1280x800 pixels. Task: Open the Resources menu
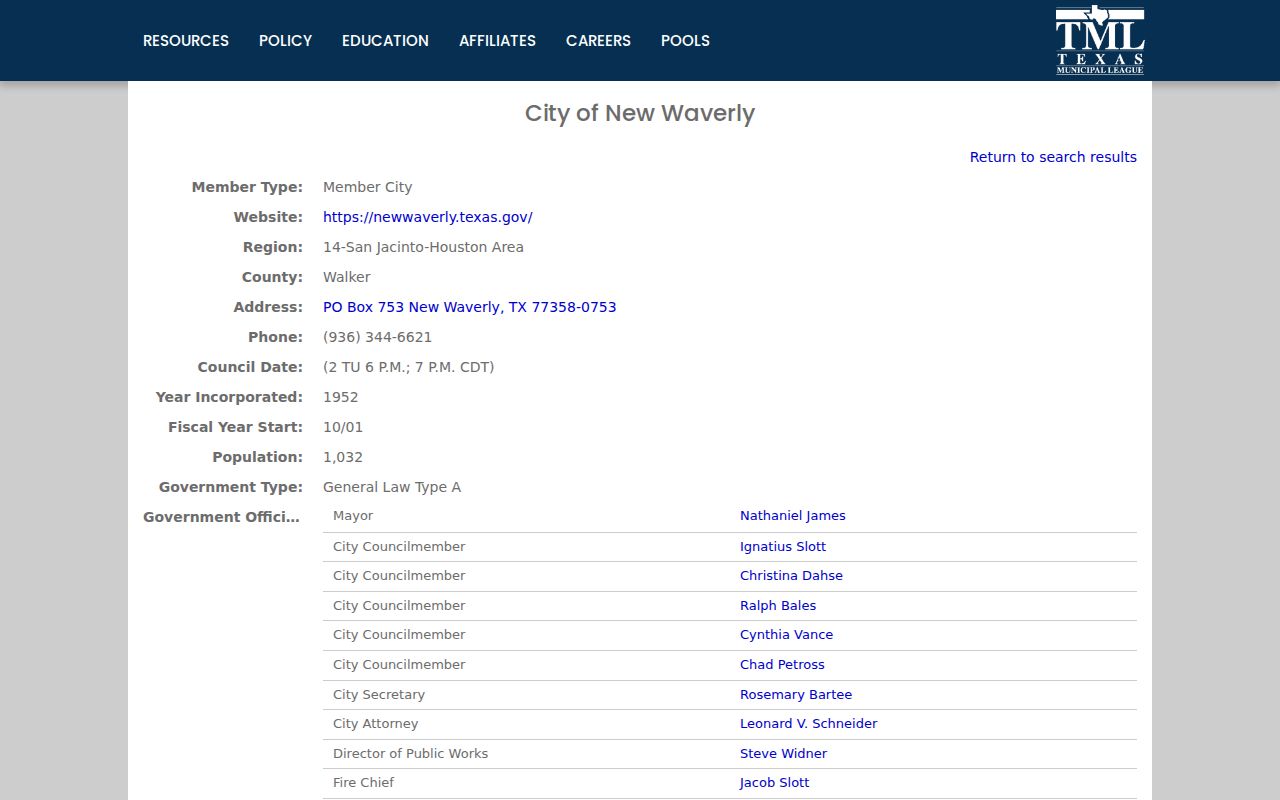pyautogui.click(x=186, y=41)
